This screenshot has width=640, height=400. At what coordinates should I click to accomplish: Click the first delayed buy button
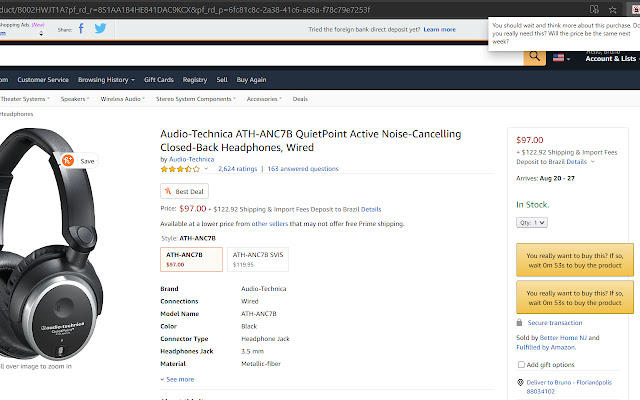pos(575,260)
